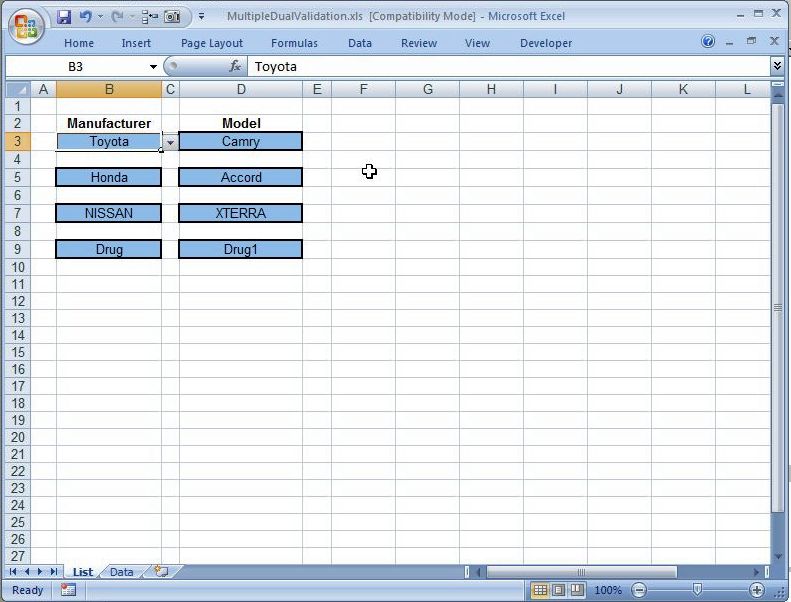Image resolution: width=791 pixels, height=602 pixels.
Task: Open the Formulas ribbon tab
Action: click(294, 43)
